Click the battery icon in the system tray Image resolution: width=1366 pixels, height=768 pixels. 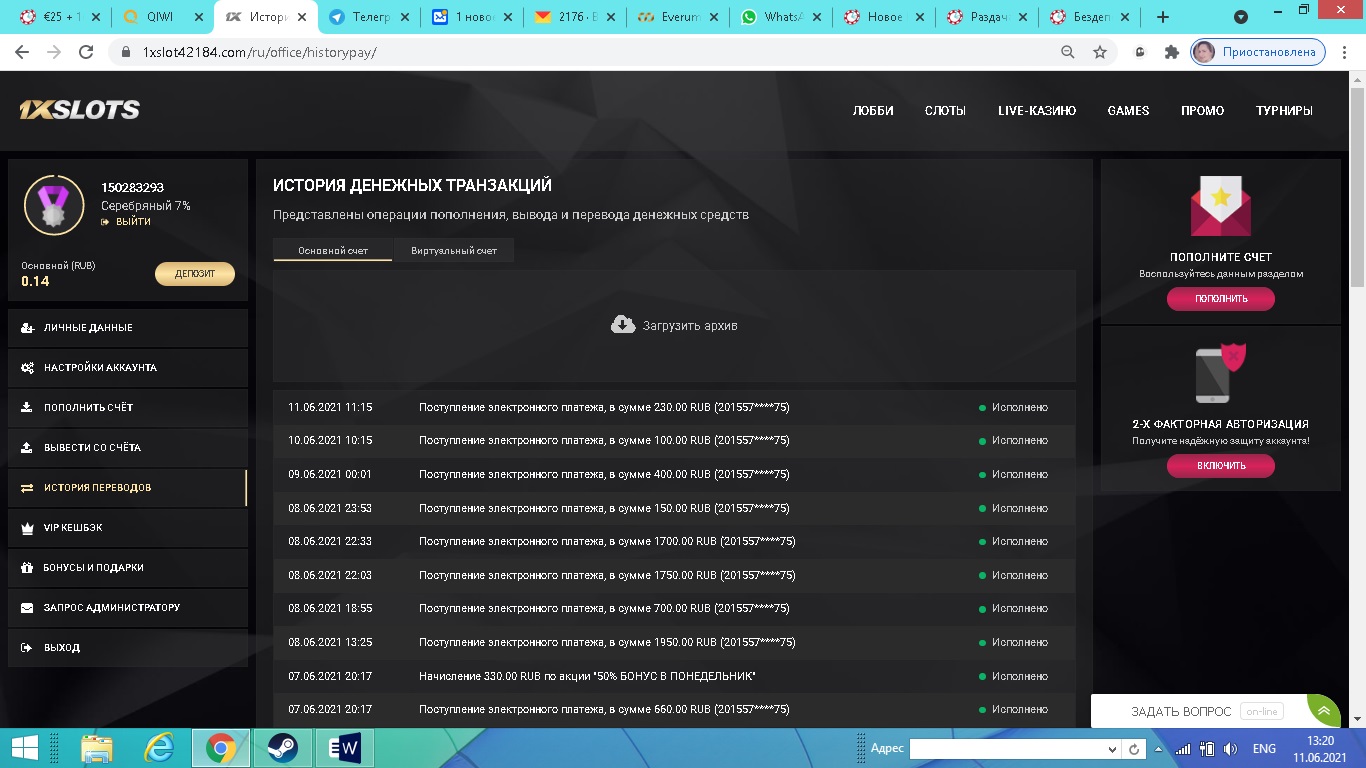[x=1207, y=749]
